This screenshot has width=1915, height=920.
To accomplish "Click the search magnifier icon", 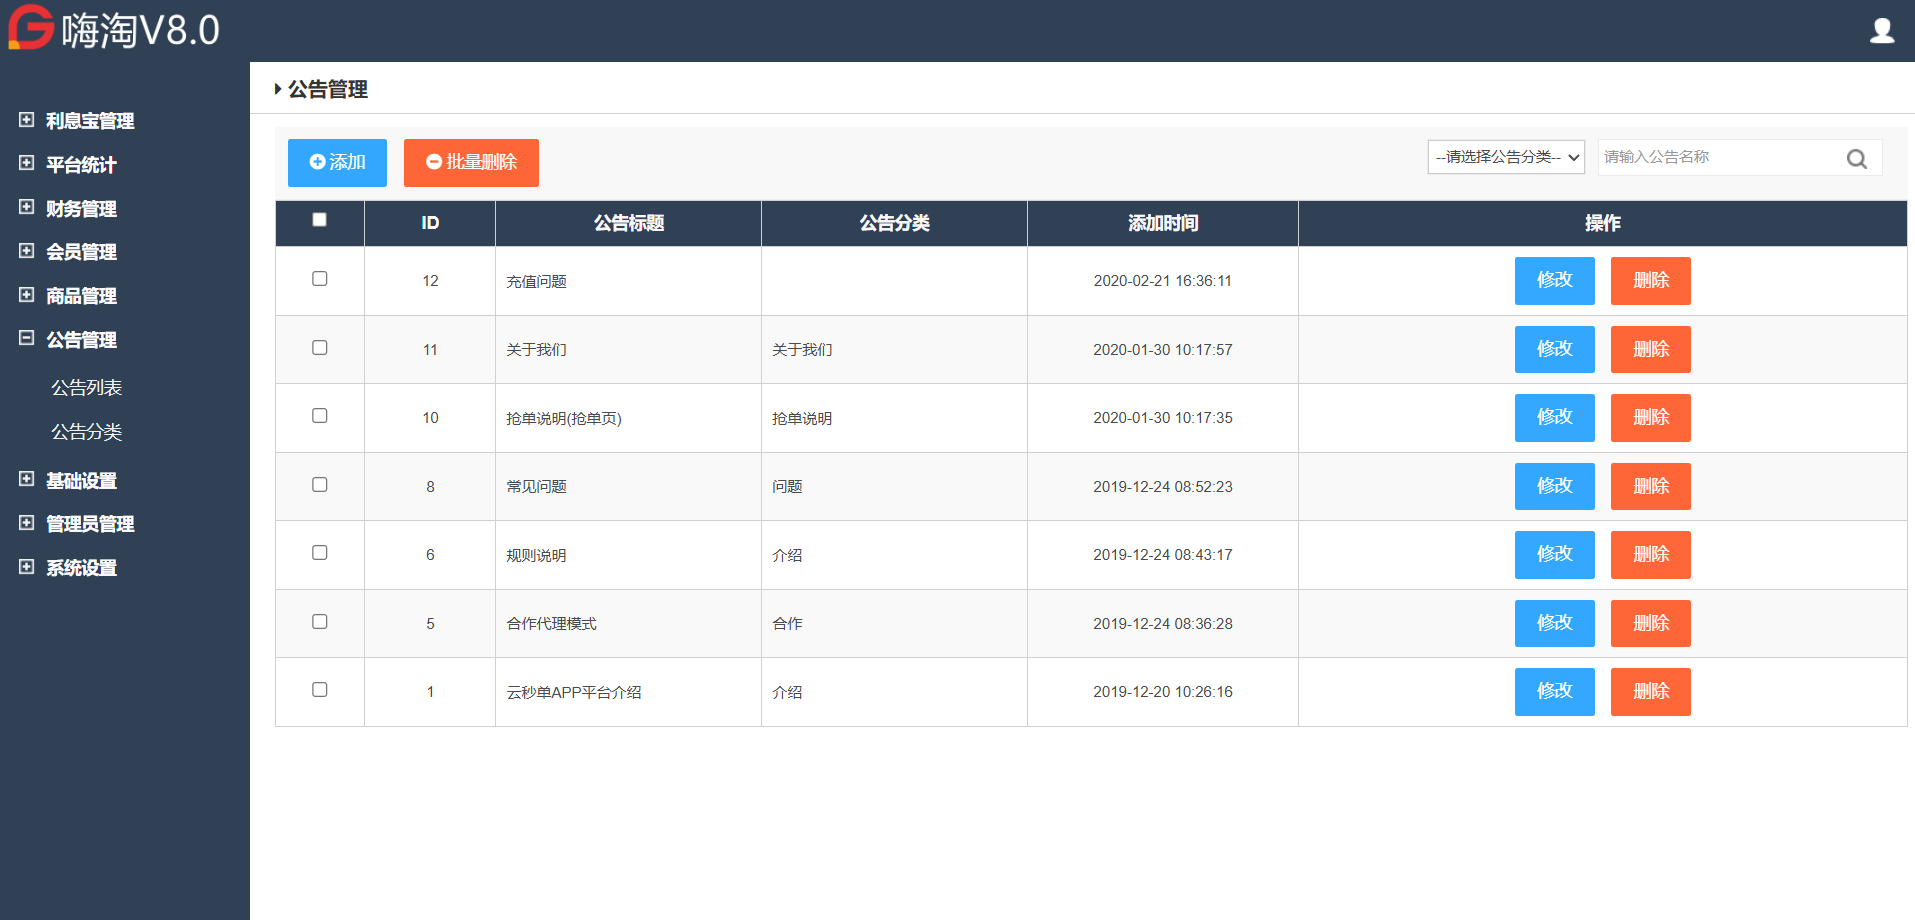I will click(1857, 158).
